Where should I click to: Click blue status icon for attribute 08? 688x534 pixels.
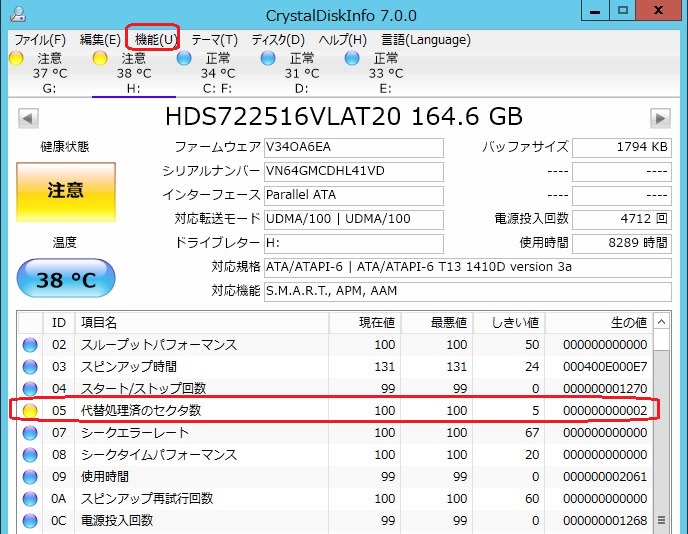click(30, 455)
